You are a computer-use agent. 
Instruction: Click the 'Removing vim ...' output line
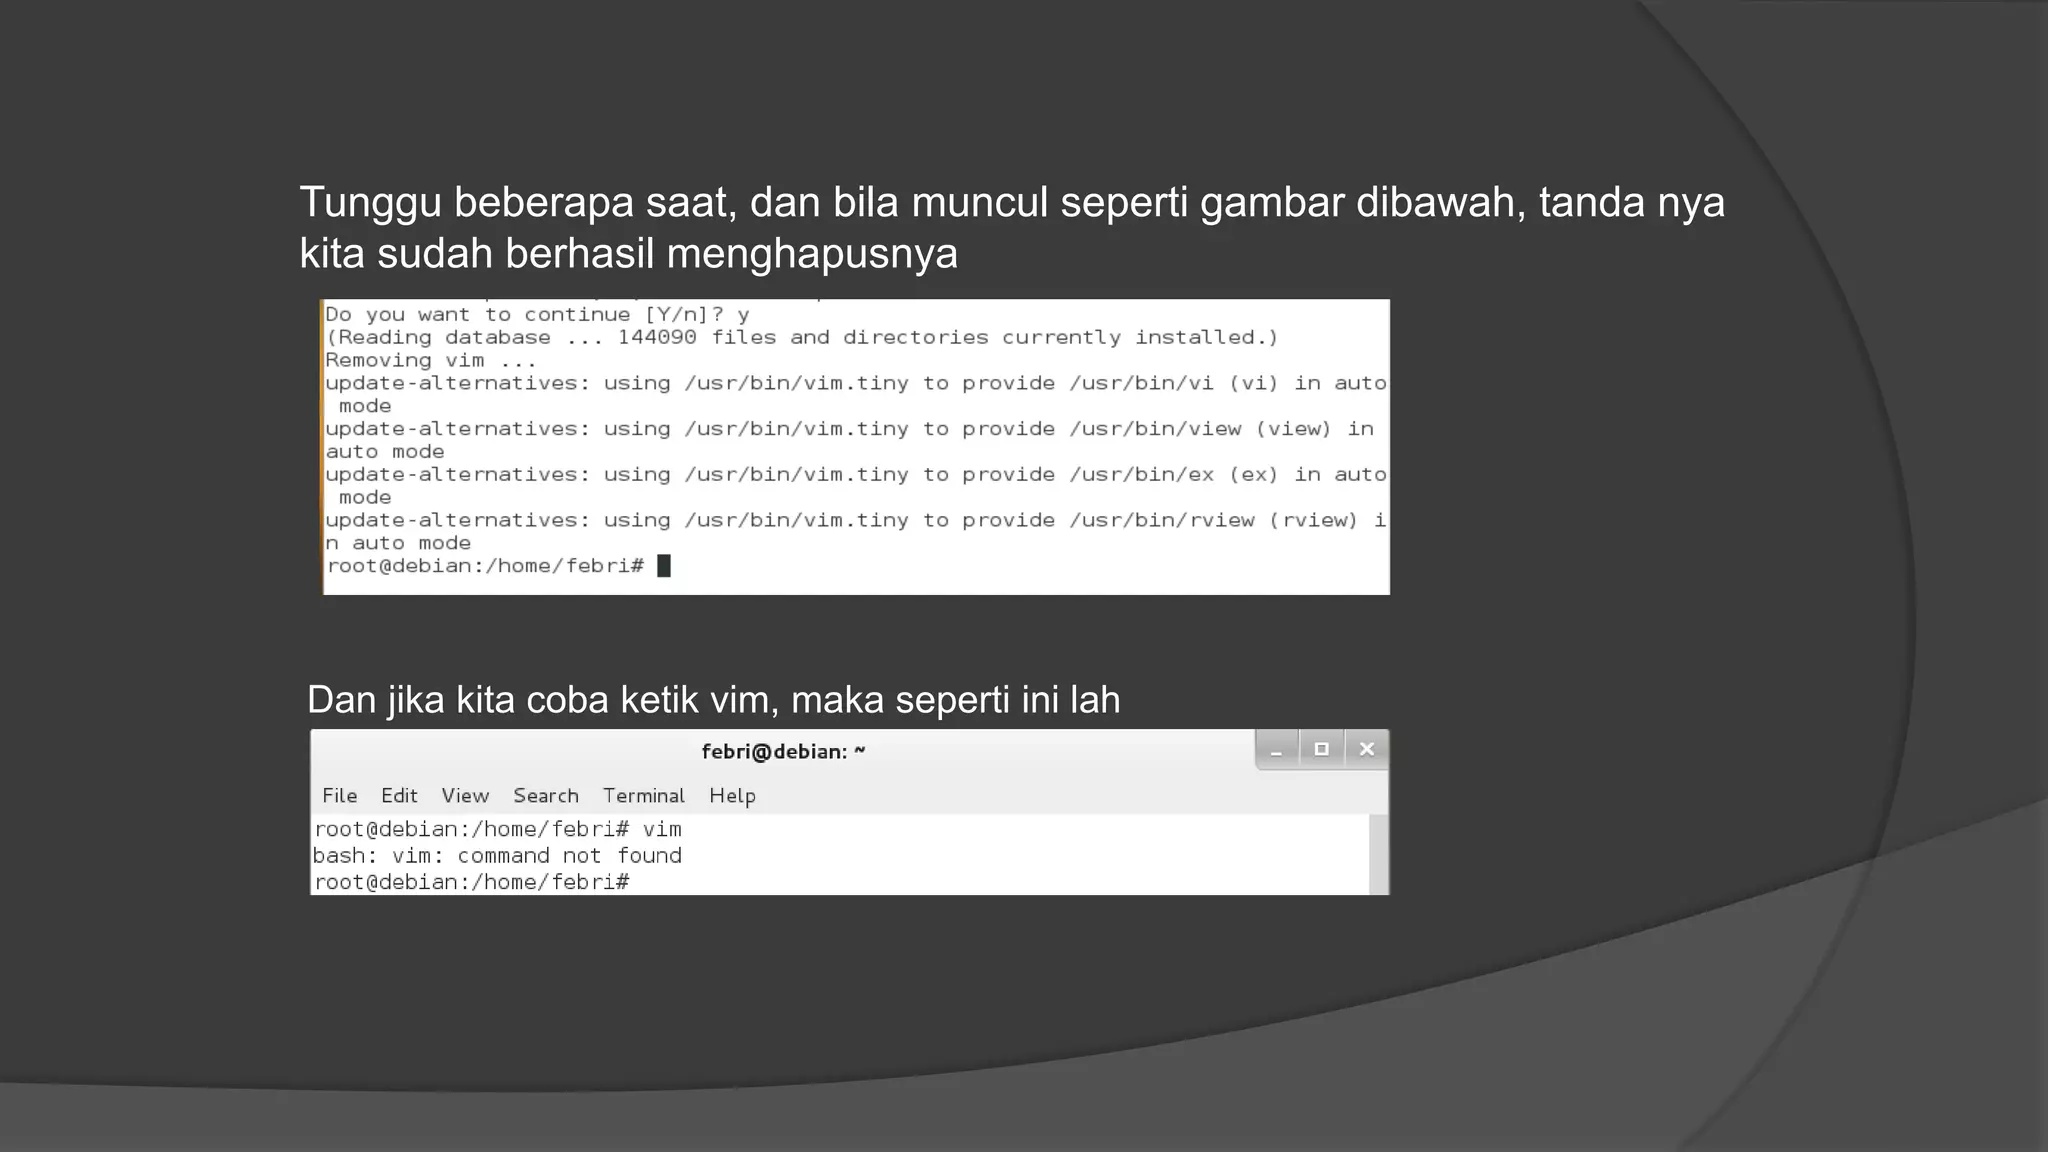pos(431,360)
